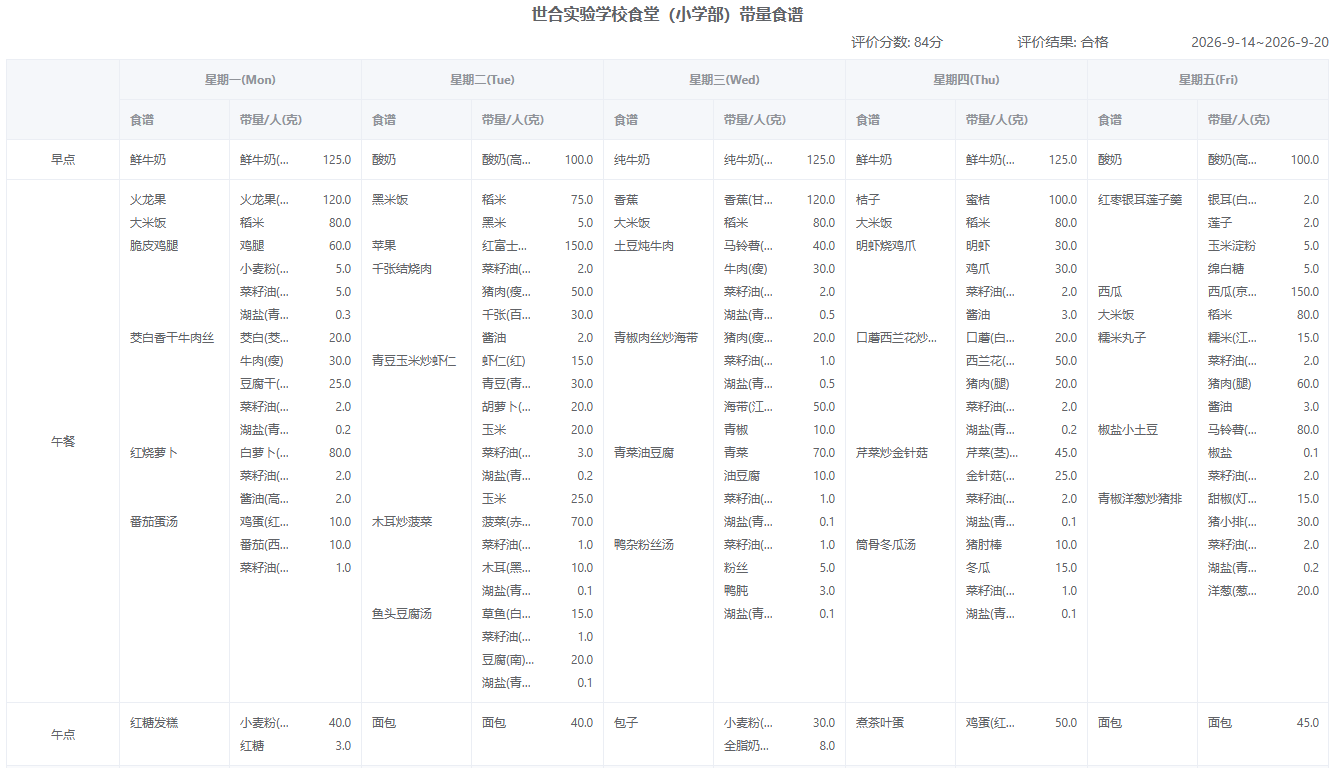Screen dimensions: 1336x768
Task: Select Tuesday's 青豆玉米炒虾仁 dish
Action: coord(414,361)
